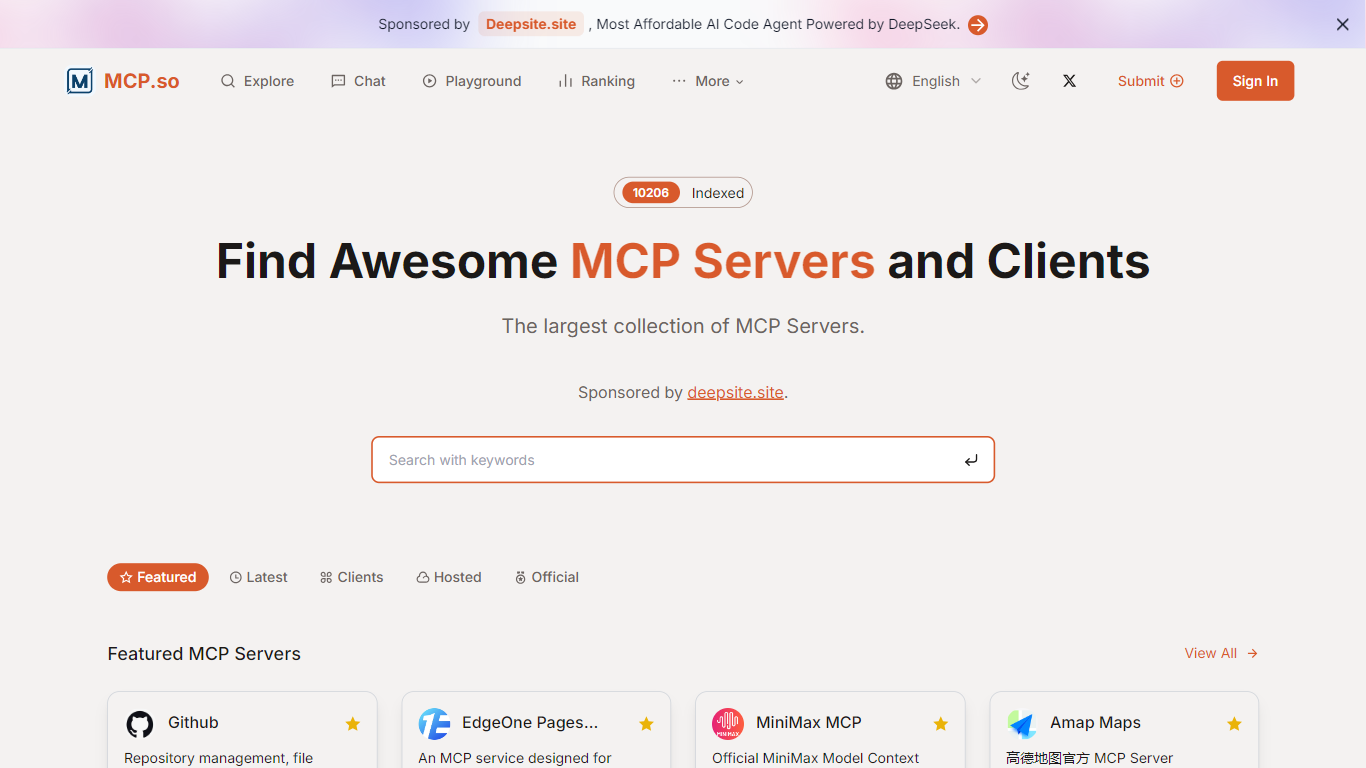Click the star on Amap Maps card
The height and width of the screenshot is (768, 1366).
click(1235, 724)
